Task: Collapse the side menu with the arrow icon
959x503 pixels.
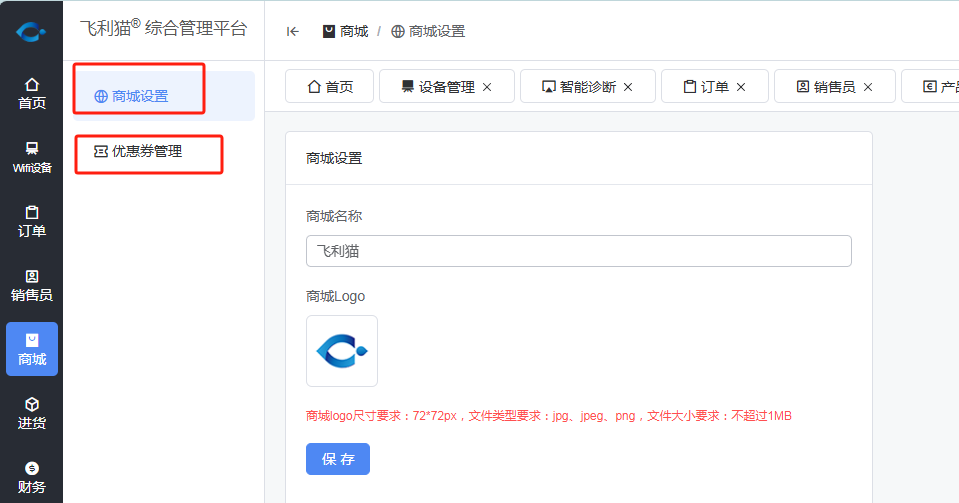Action: (293, 31)
